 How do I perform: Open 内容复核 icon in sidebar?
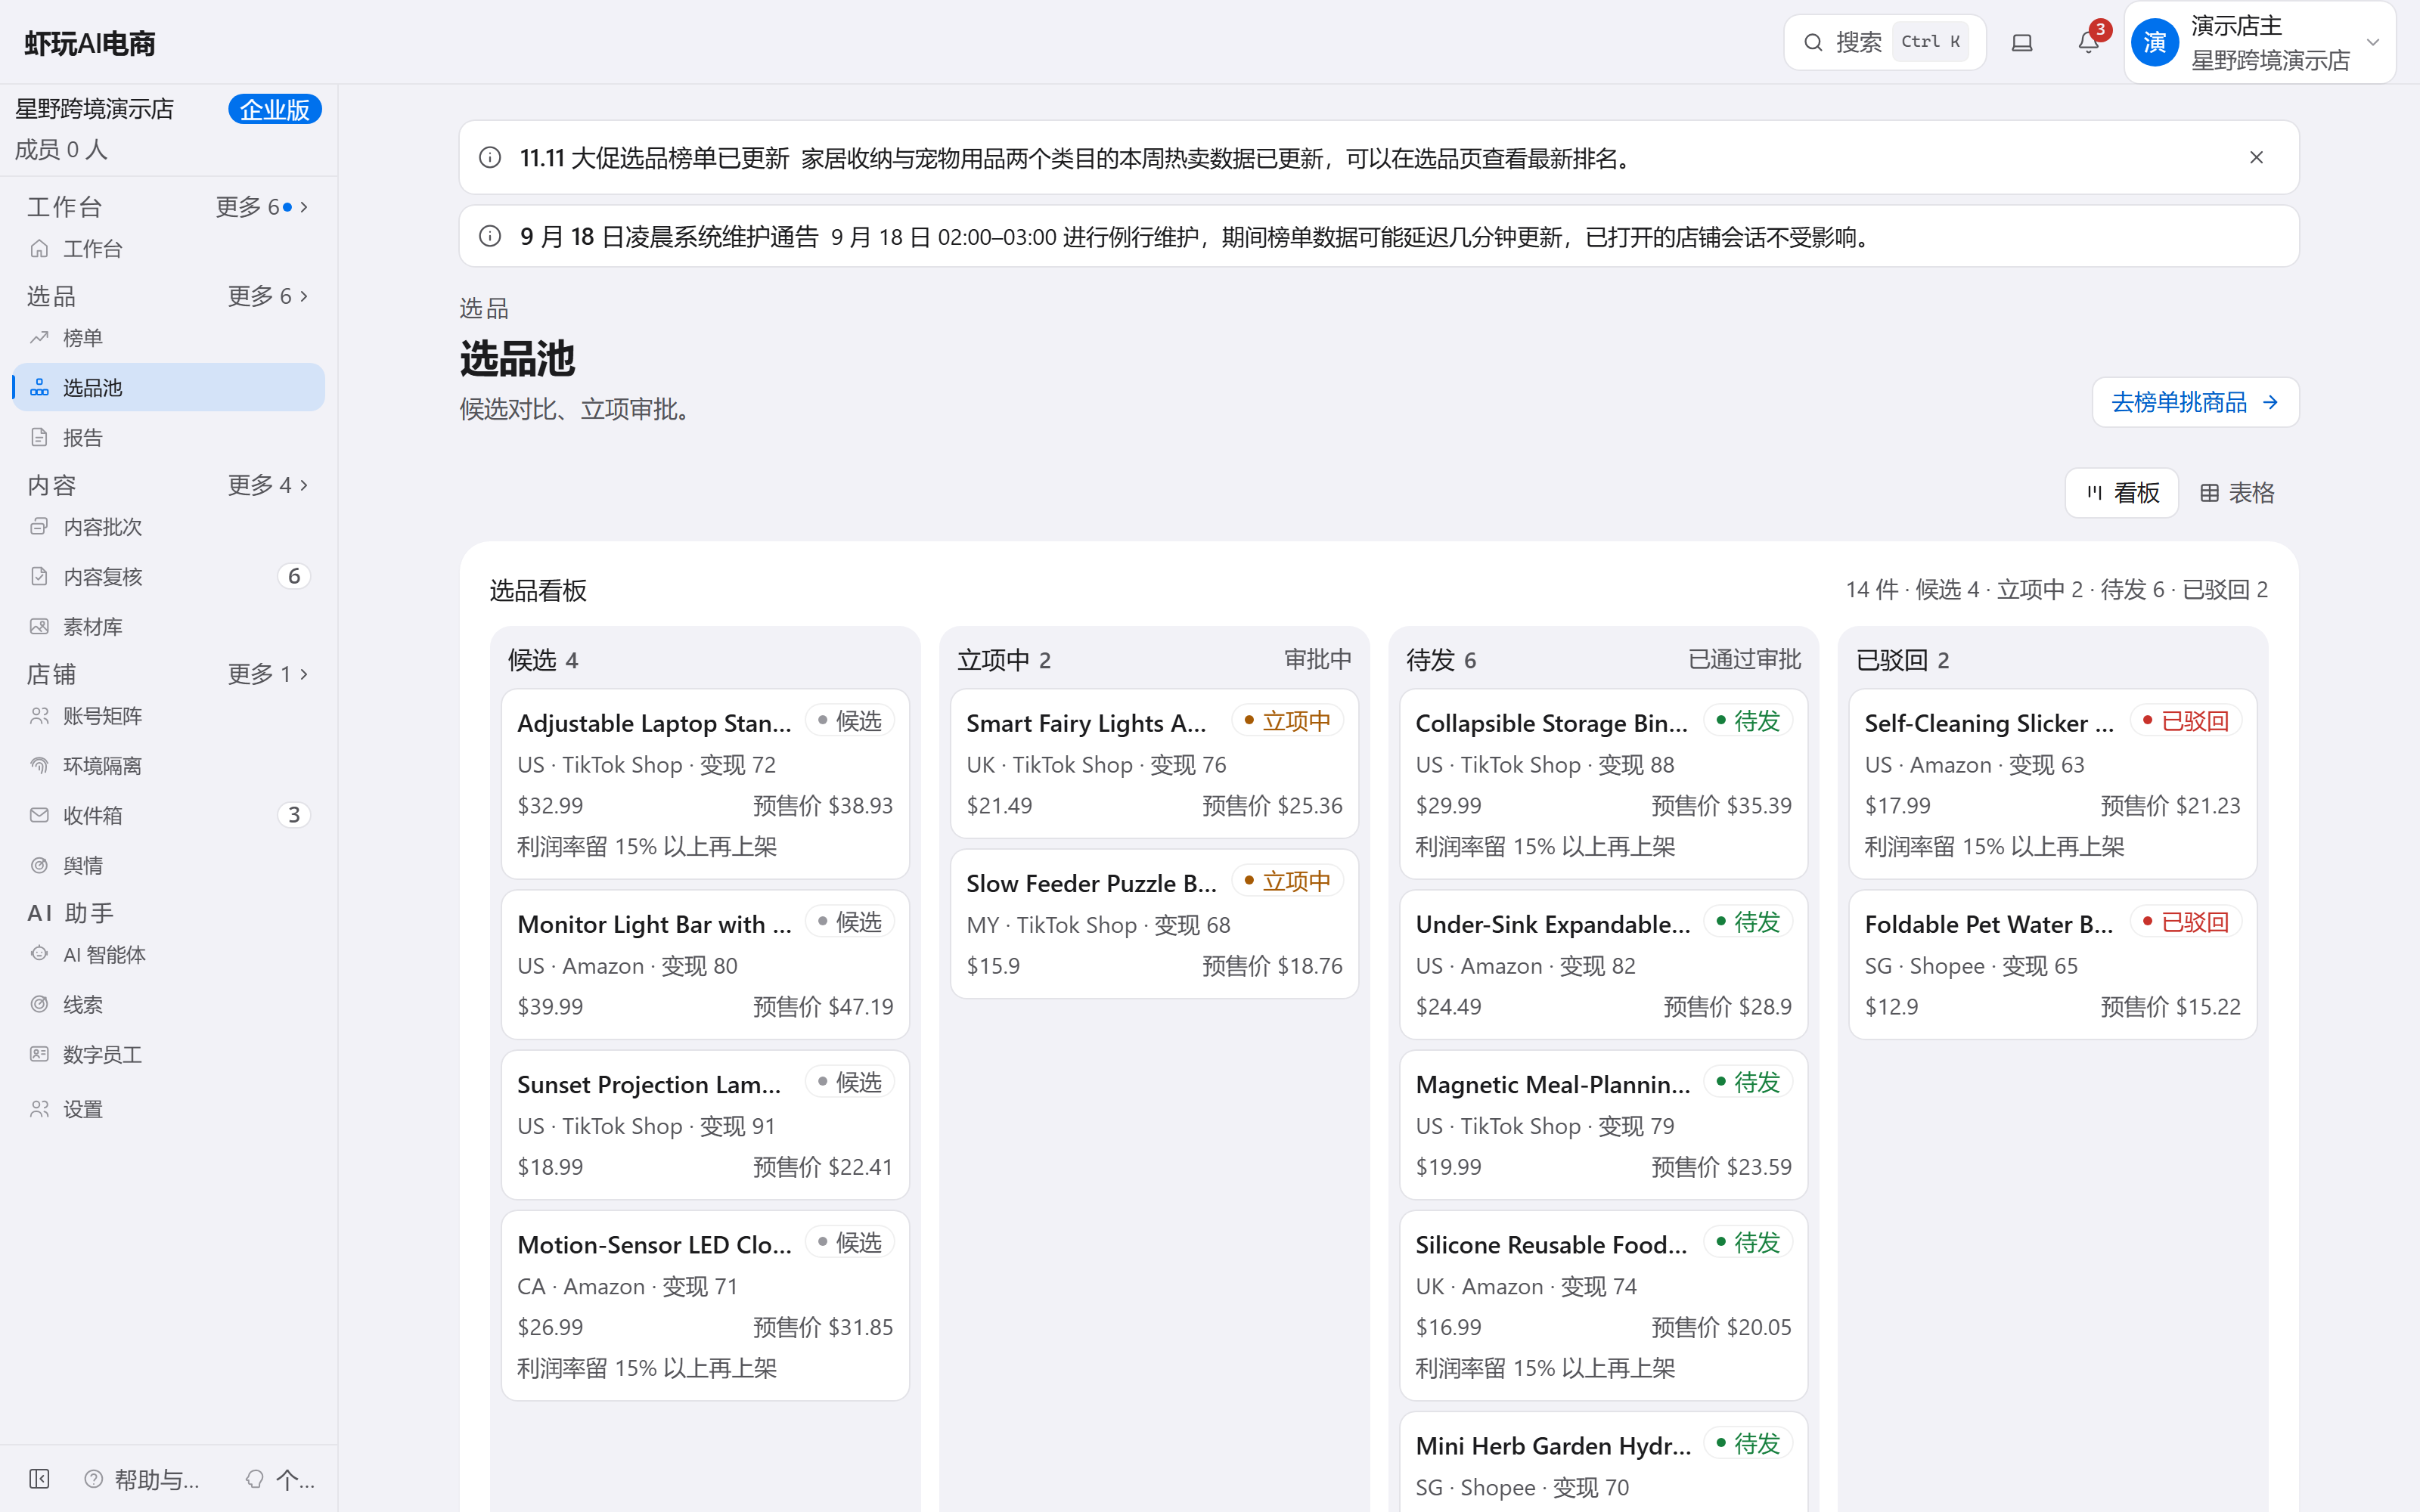(39, 576)
